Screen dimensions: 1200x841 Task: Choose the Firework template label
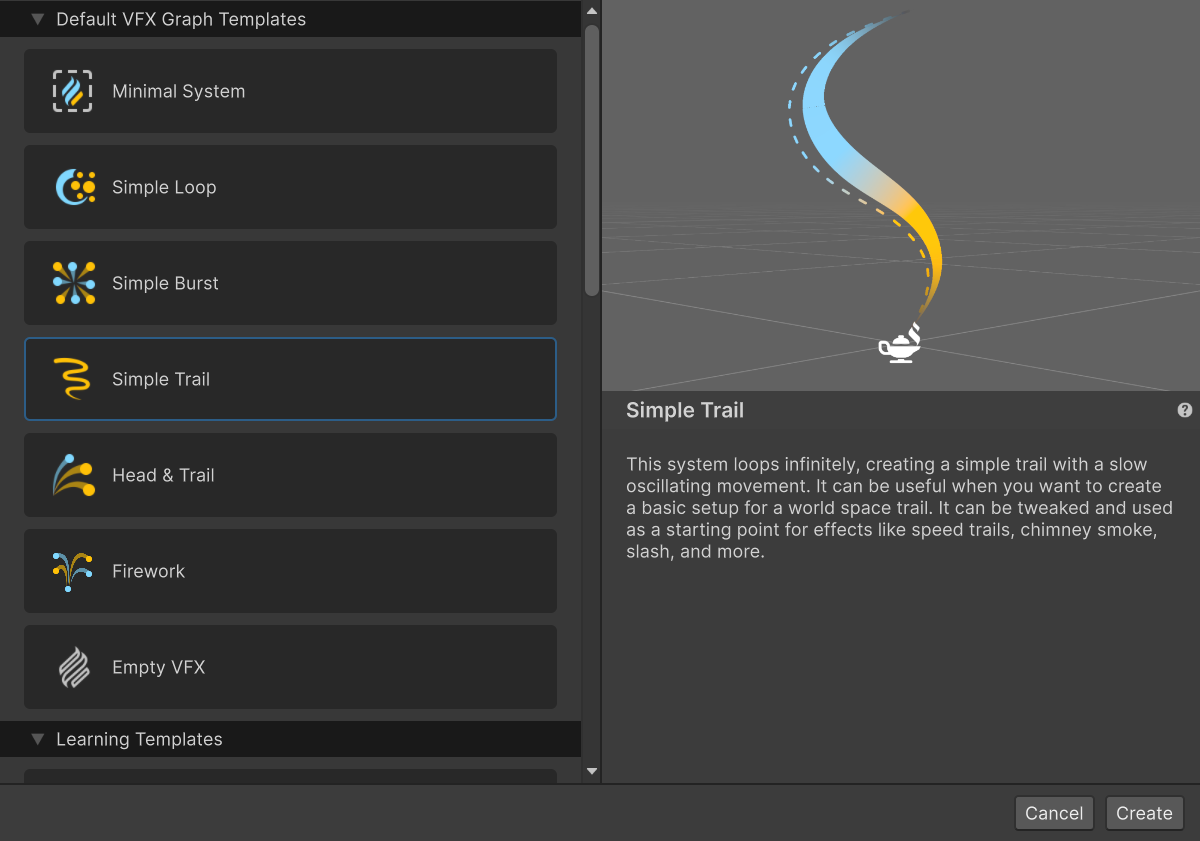pos(148,571)
